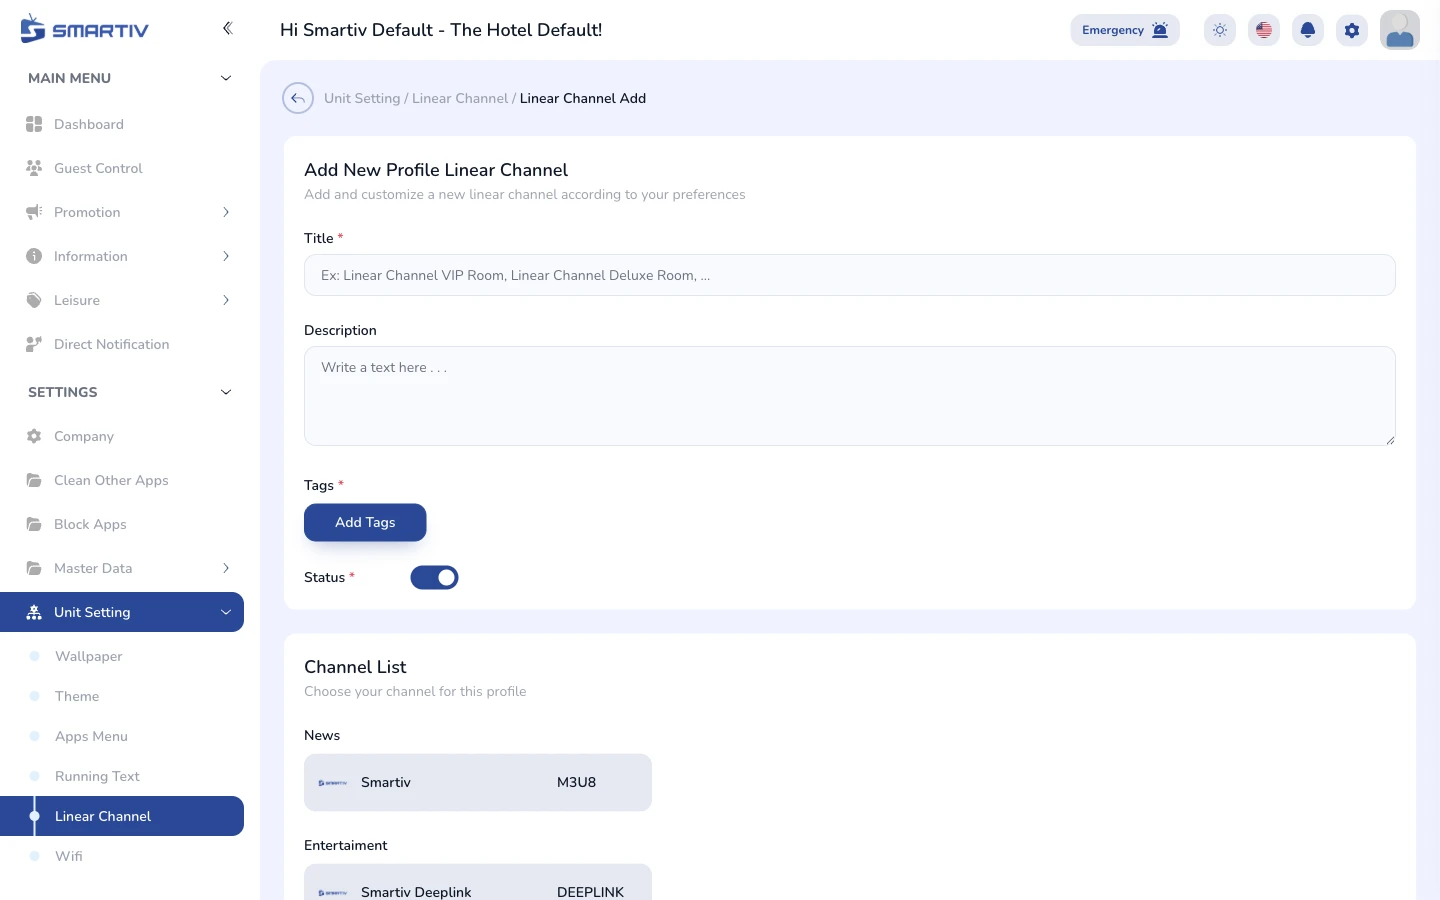The image size is (1440, 900).
Task: Click the Company gear icon
Action: tap(34, 436)
